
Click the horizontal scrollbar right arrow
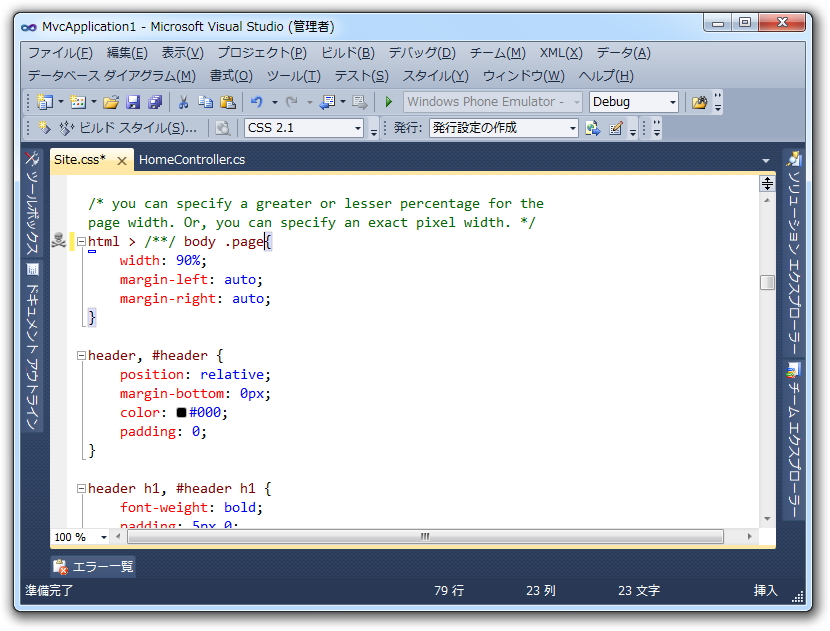(x=750, y=537)
